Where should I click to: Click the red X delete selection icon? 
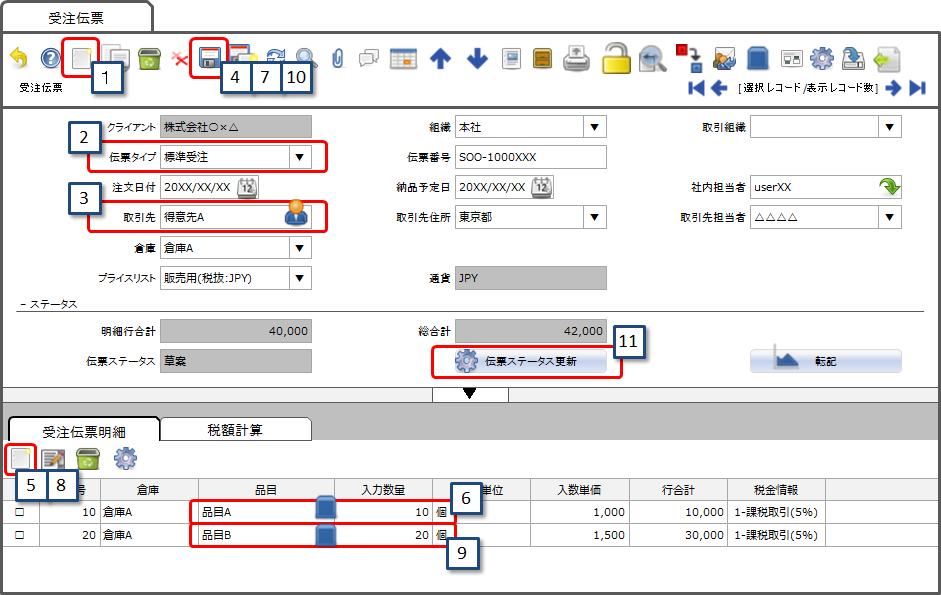[179, 59]
